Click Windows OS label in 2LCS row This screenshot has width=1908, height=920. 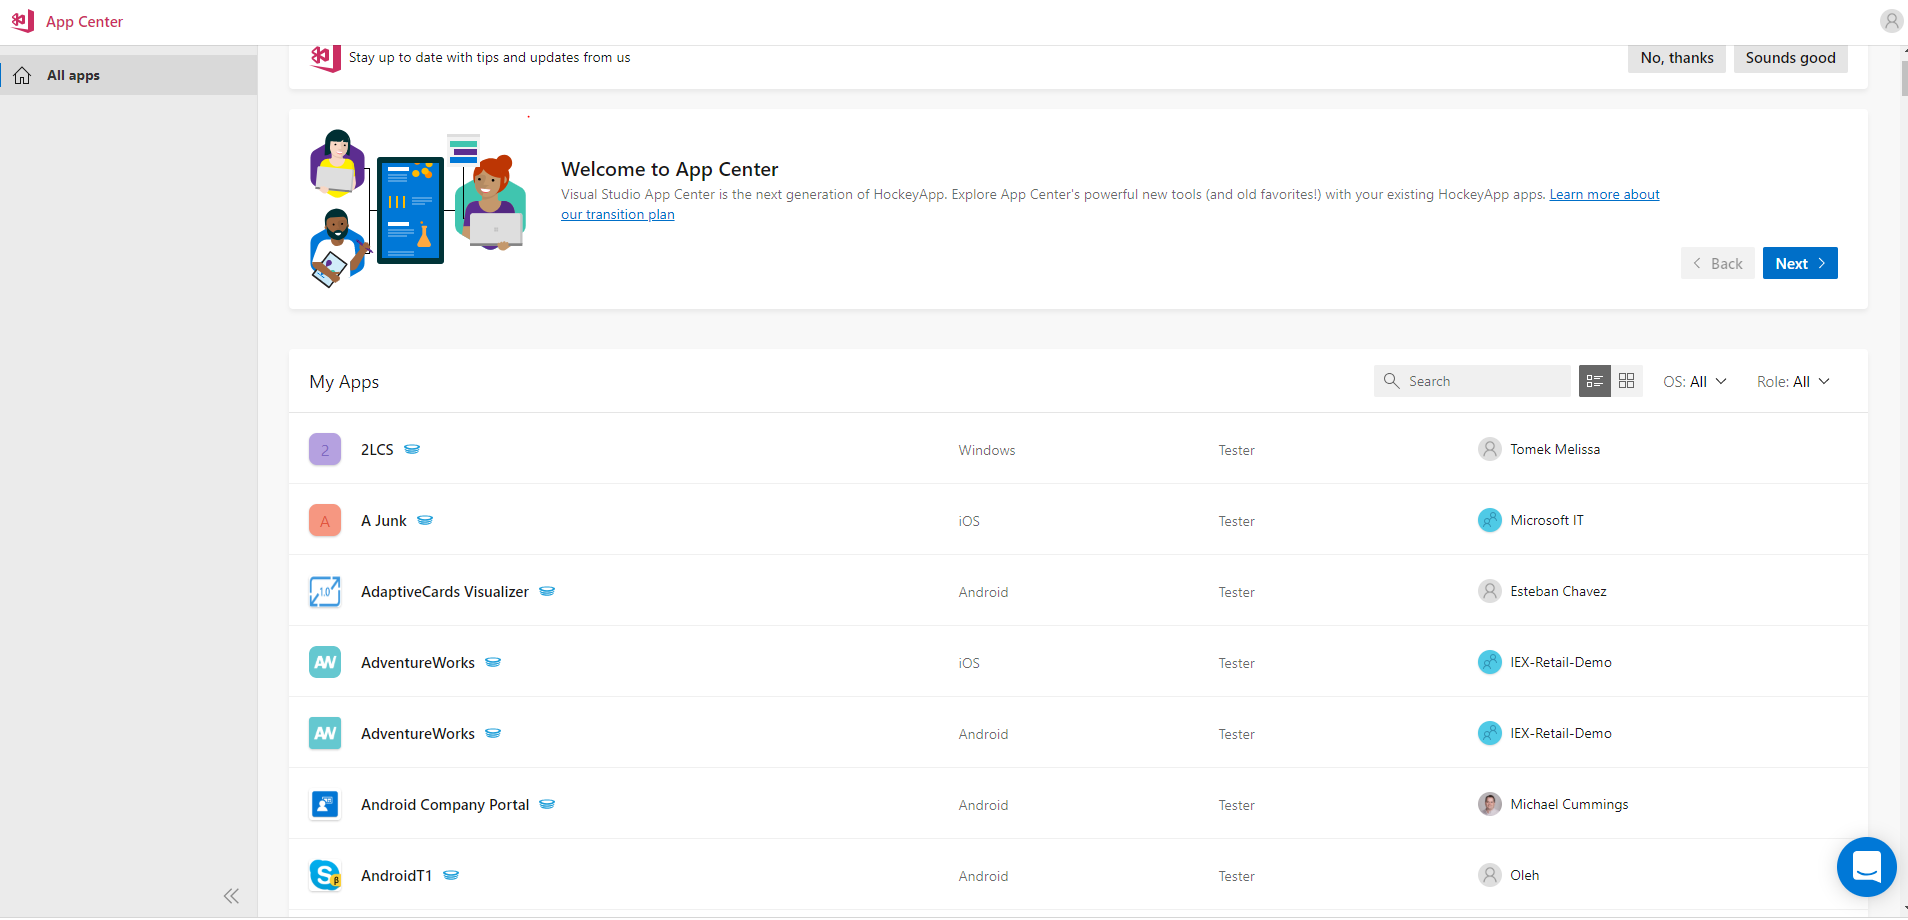(x=987, y=450)
